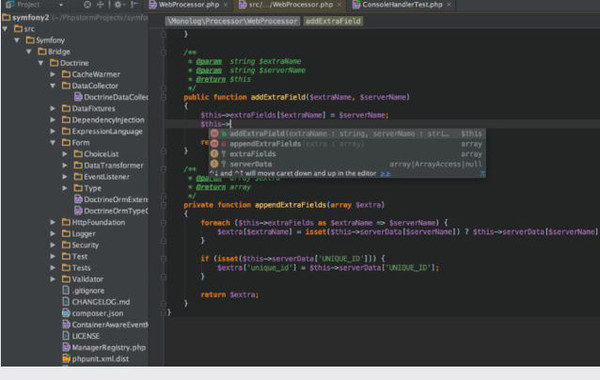Click the method icon beside appendExtraFields suggestion
Screen dimensions: 600x380
[214, 144]
